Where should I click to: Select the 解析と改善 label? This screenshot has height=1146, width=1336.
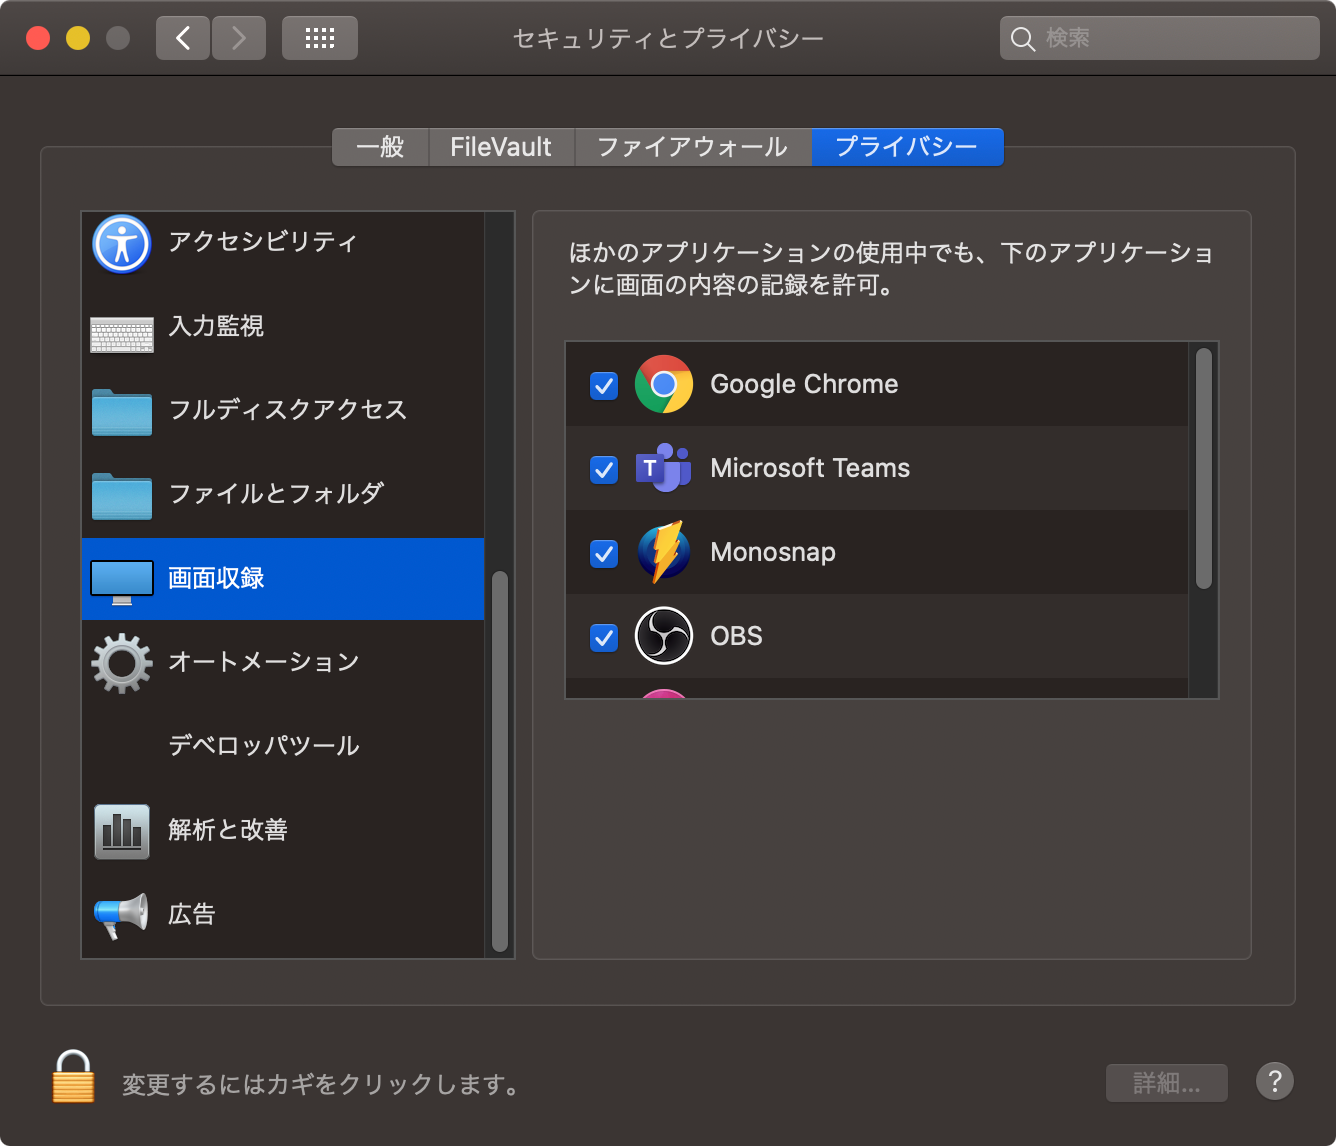[x=228, y=830]
